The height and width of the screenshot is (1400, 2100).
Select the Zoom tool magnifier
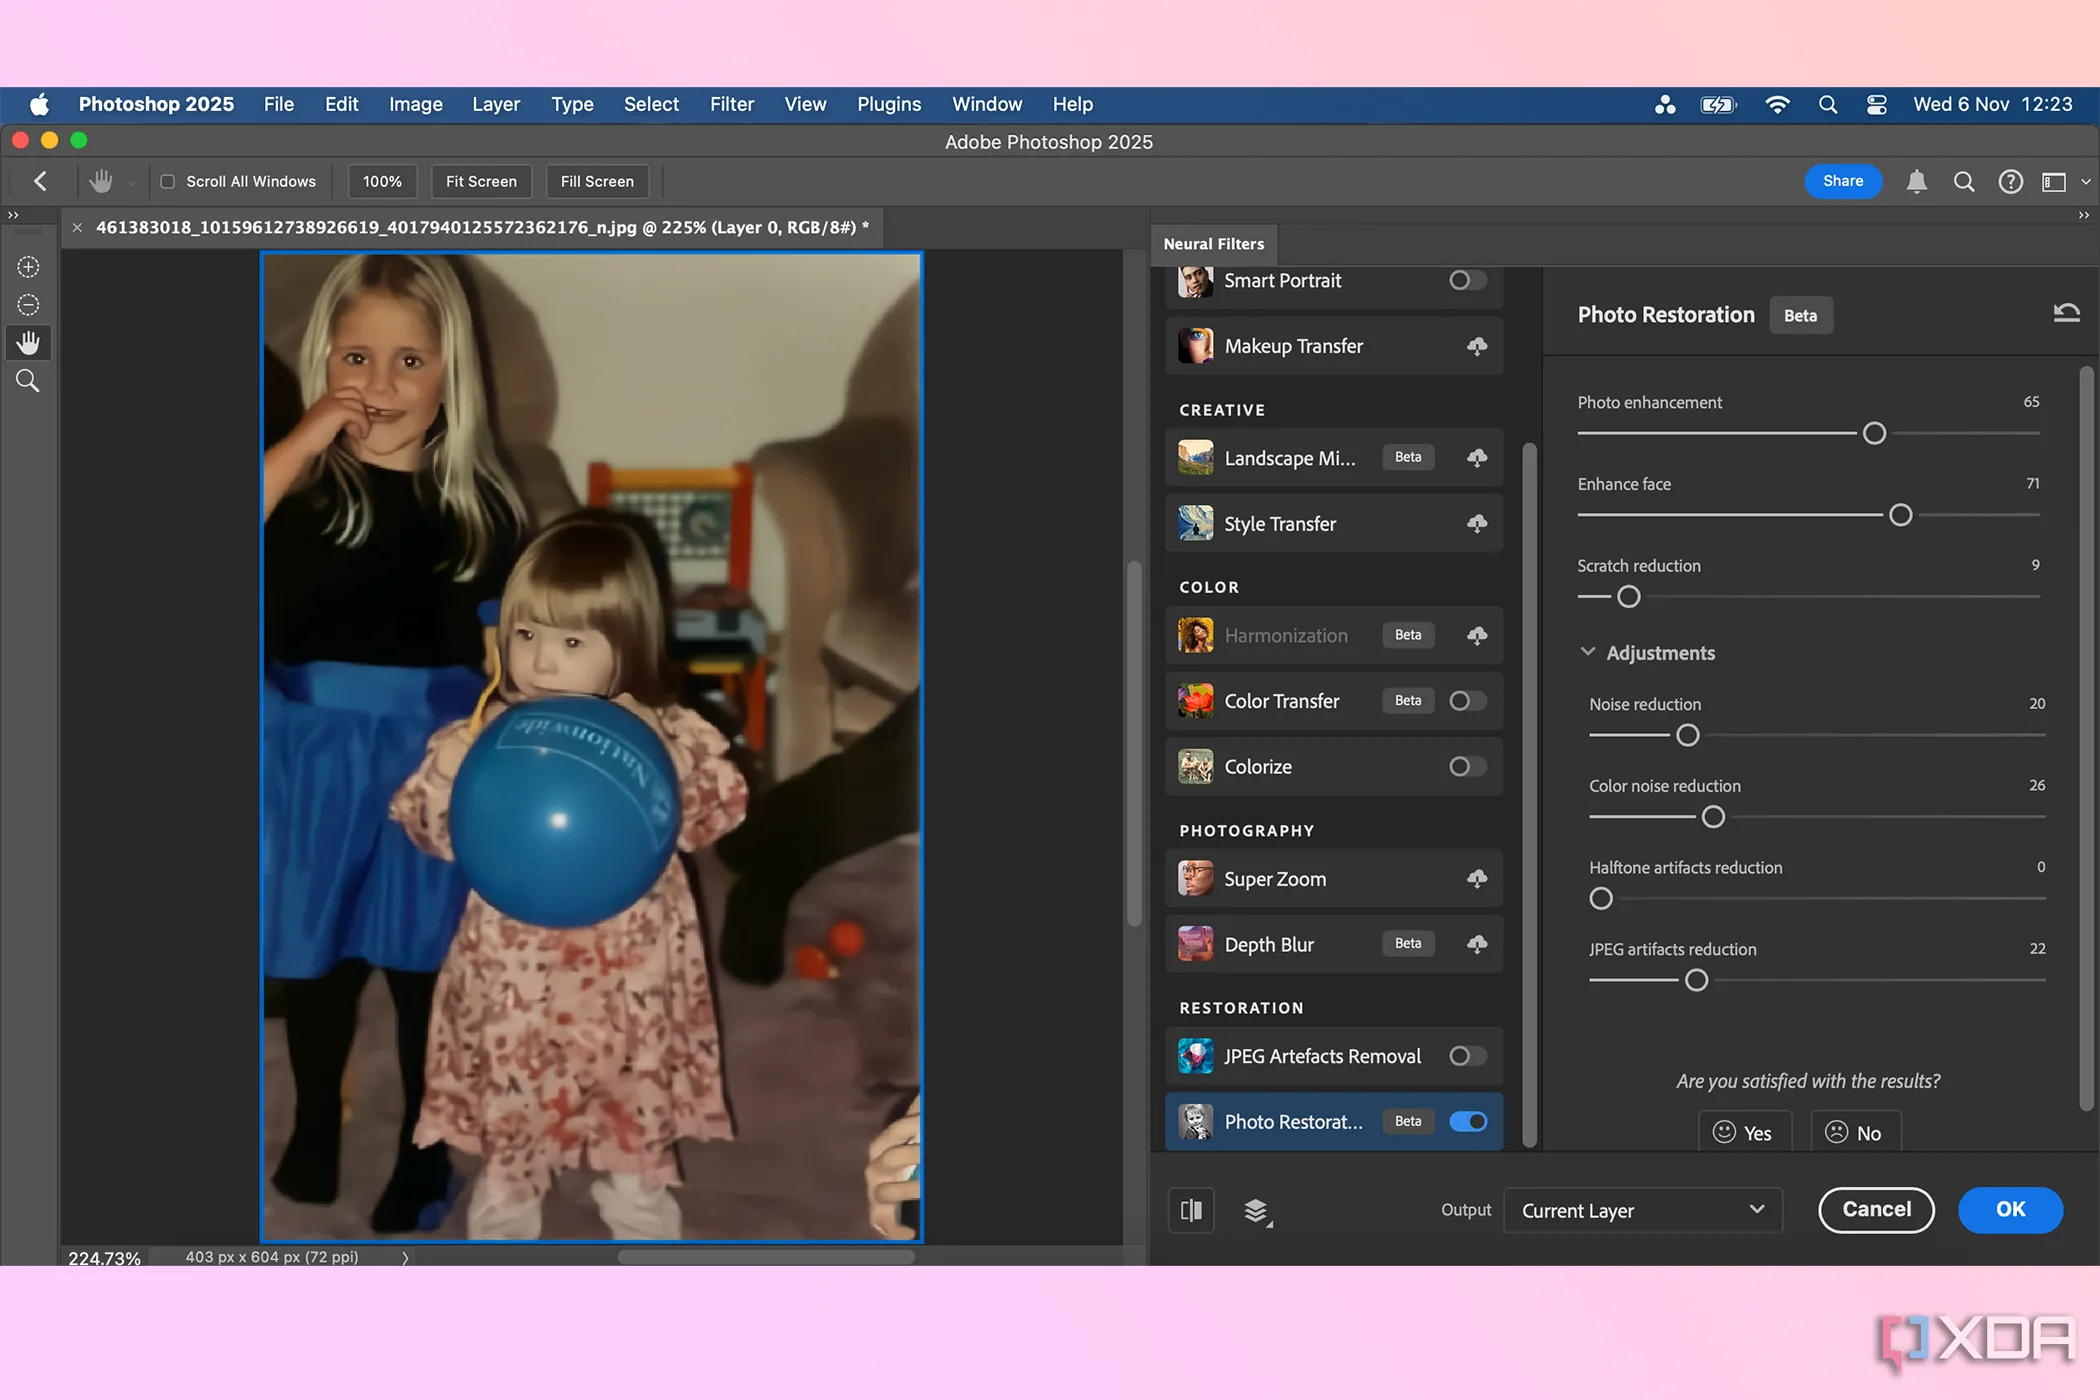point(28,381)
